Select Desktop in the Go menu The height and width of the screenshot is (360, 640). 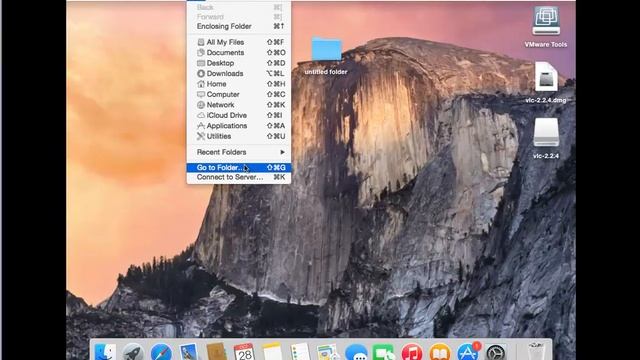pos(239,63)
